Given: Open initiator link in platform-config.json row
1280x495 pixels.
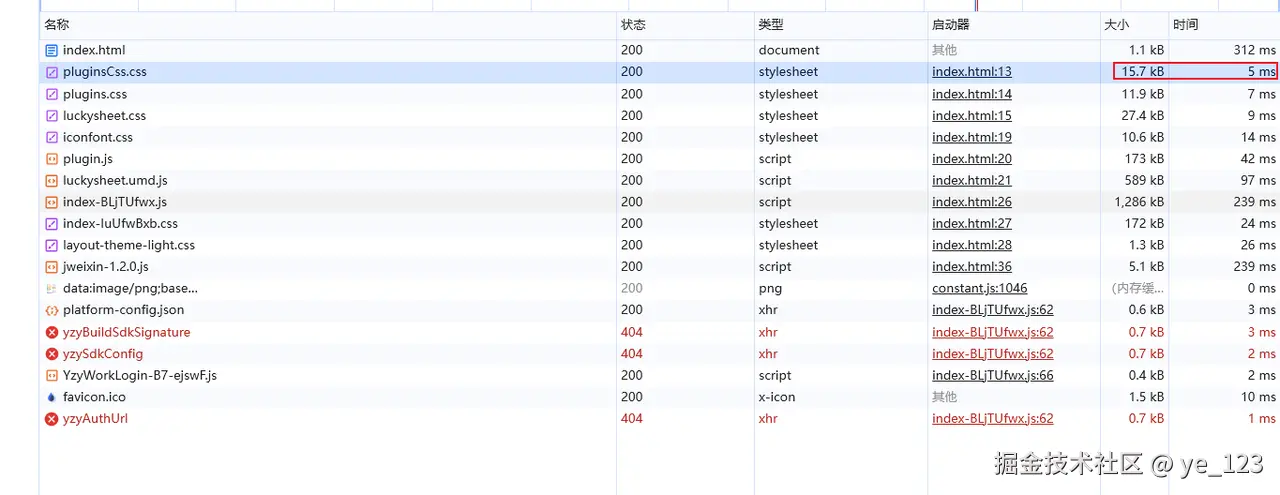Looking at the screenshot, I should (x=993, y=310).
